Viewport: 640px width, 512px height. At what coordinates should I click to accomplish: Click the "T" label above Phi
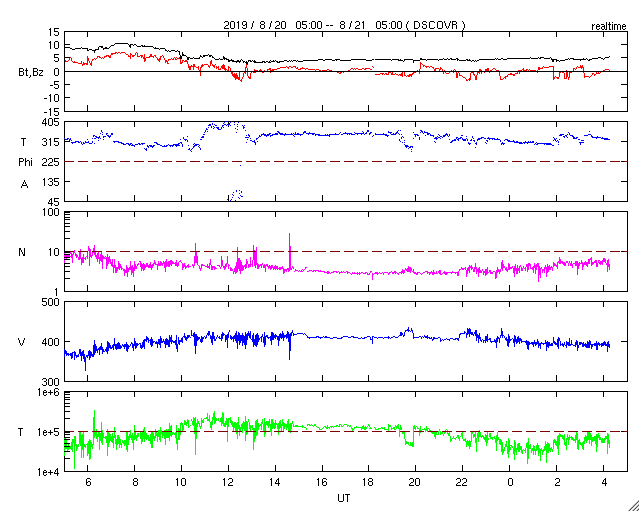(24, 142)
